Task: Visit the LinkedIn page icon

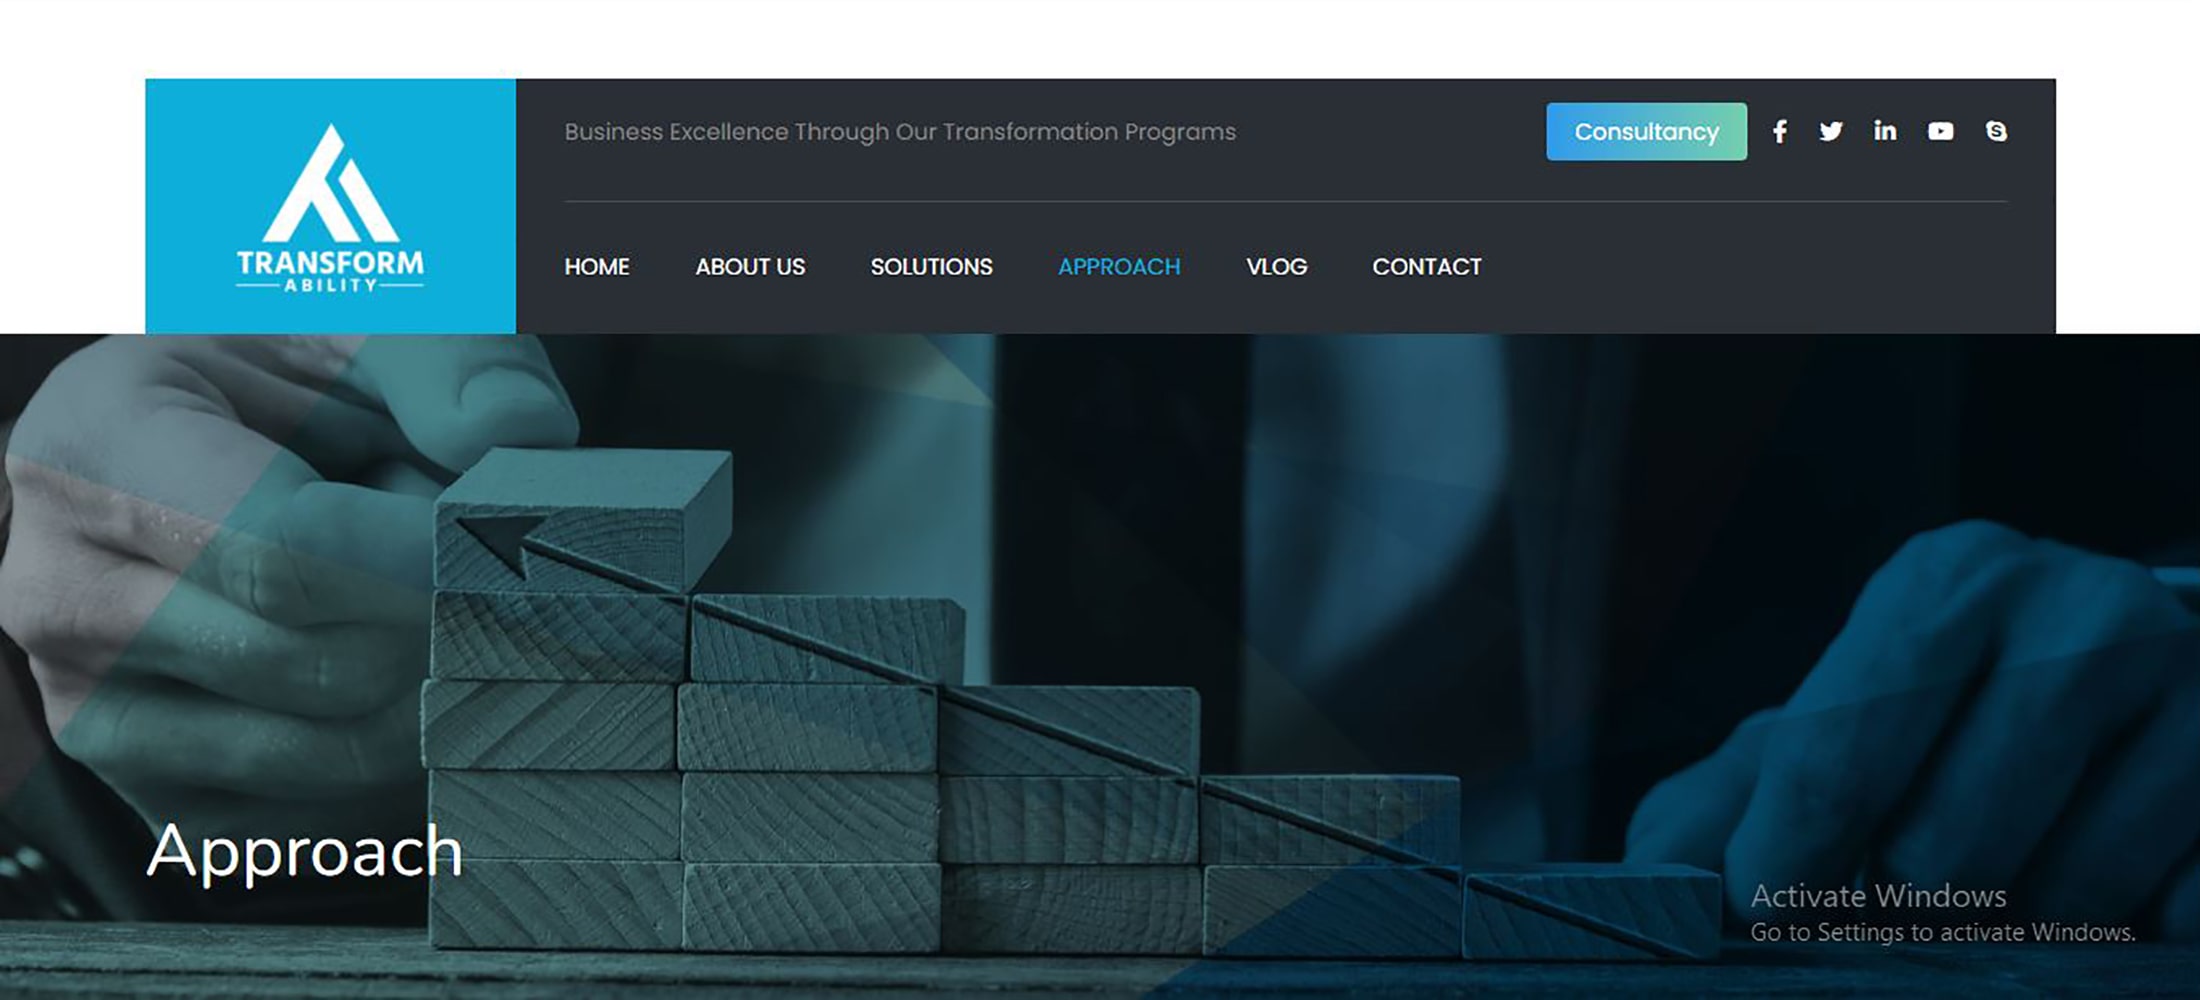Action: [x=1885, y=131]
